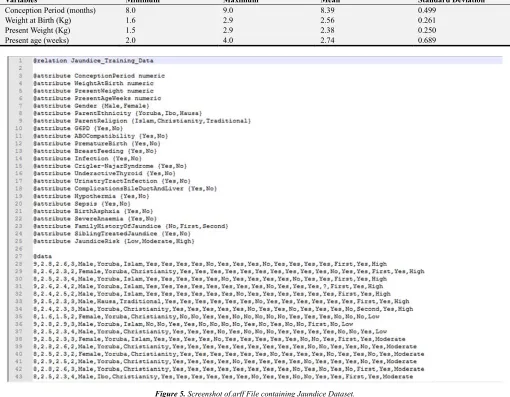The width and height of the screenshot is (510, 397).
Task: Click the '@attribute Sepsis {Yes,No}' line
Action: pyautogui.click(x=82, y=204)
